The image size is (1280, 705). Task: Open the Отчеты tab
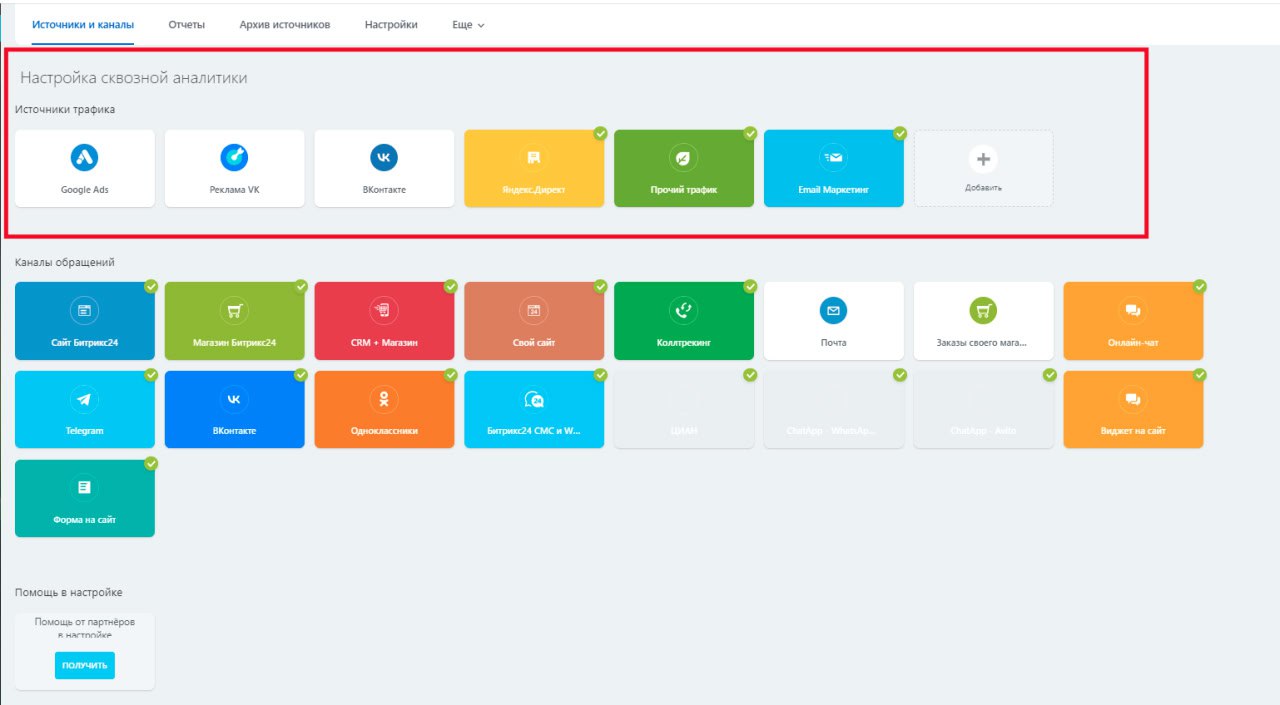point(187,24)
